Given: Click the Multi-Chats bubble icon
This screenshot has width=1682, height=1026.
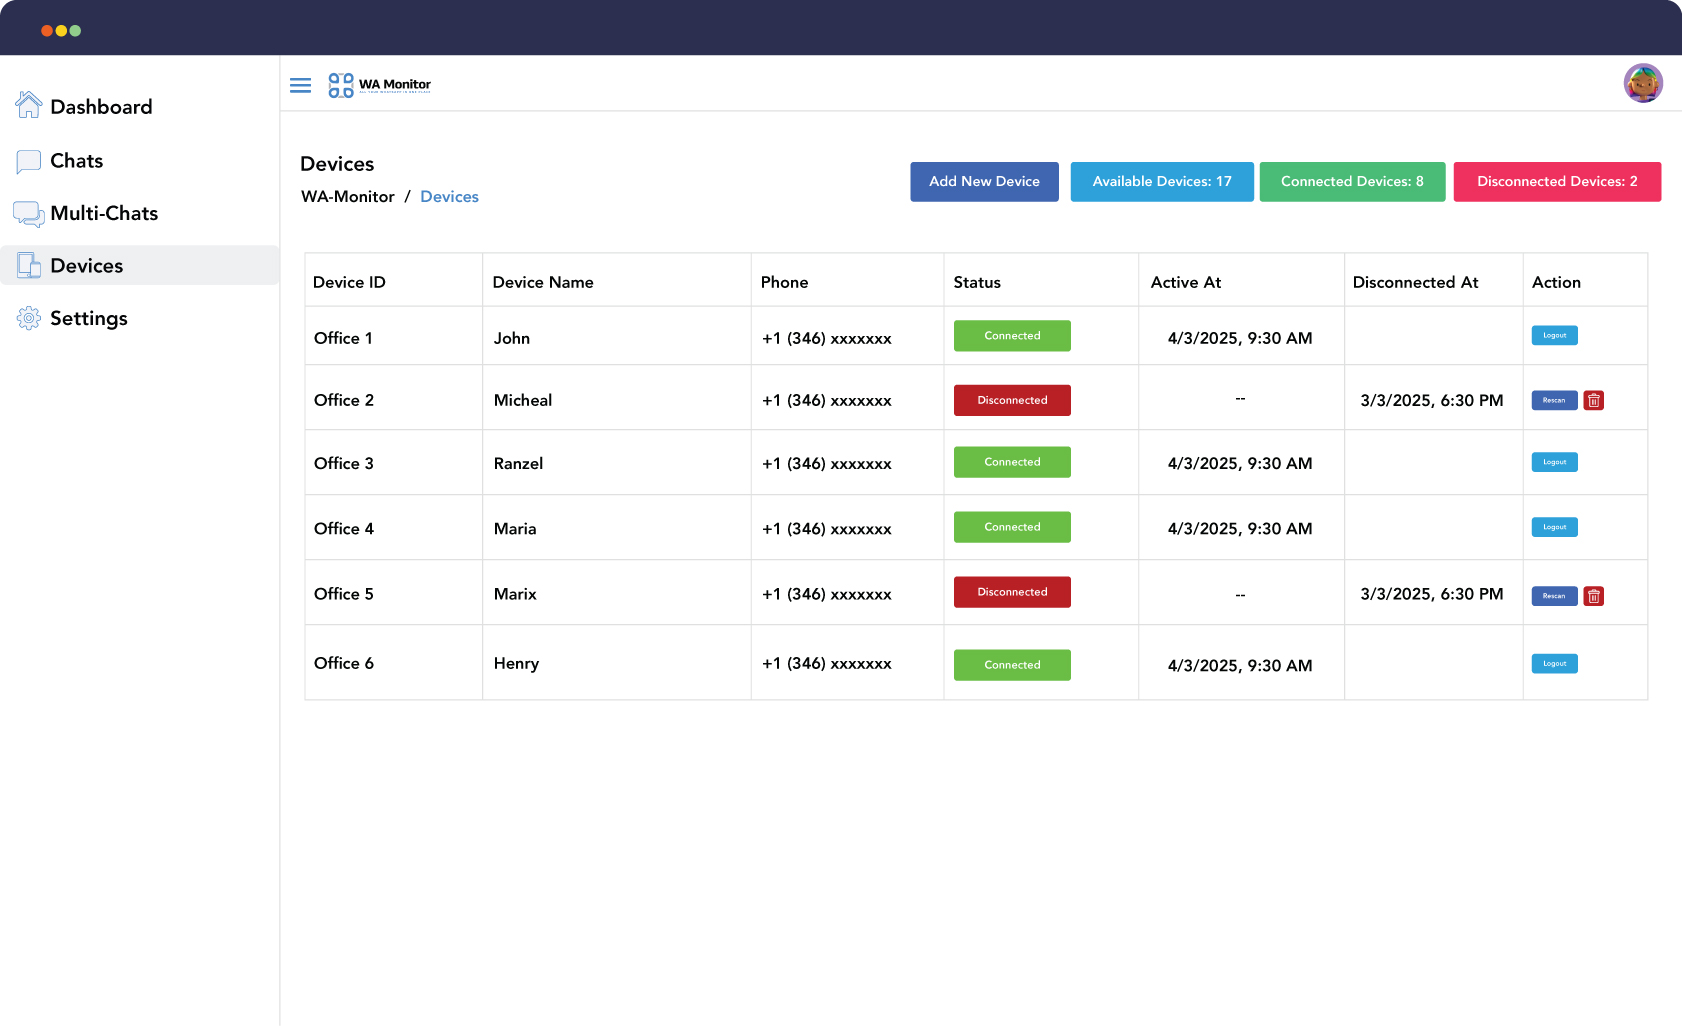Looking at the screenshot, I should coord(29,213).
